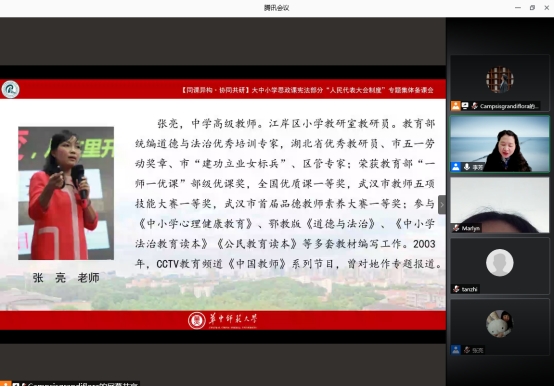Click the active microphone icon on 李芳's tile
554x387 pixels.
coord(467,167)
